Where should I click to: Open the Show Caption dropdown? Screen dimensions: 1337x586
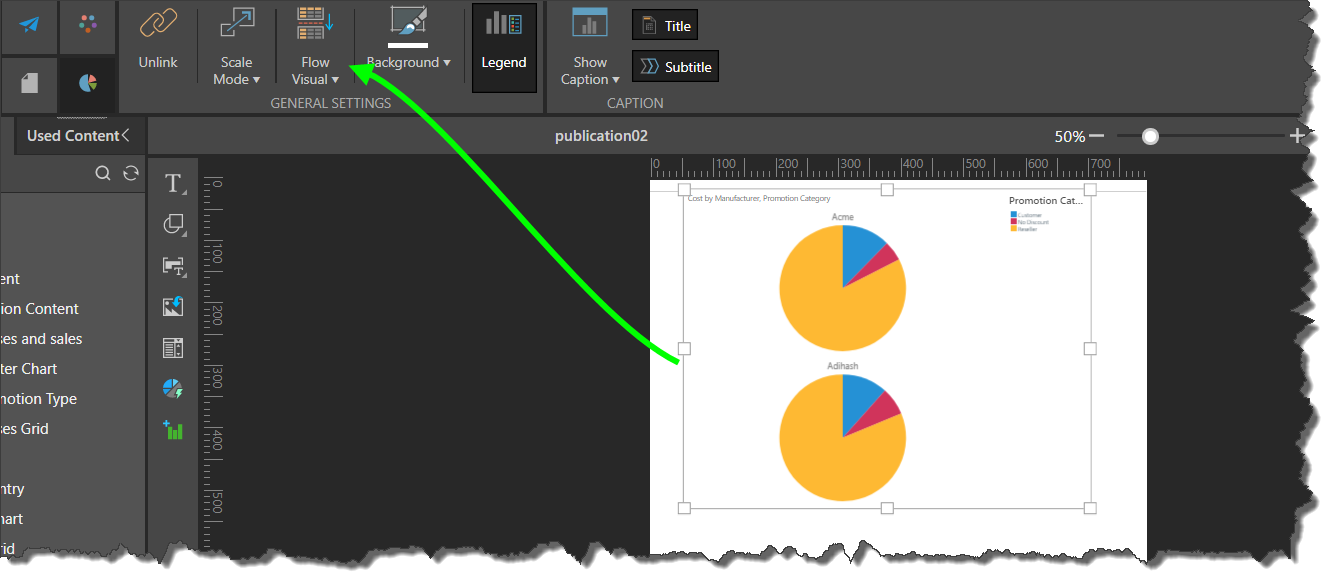pyautogui.click(x=590, y=71)
